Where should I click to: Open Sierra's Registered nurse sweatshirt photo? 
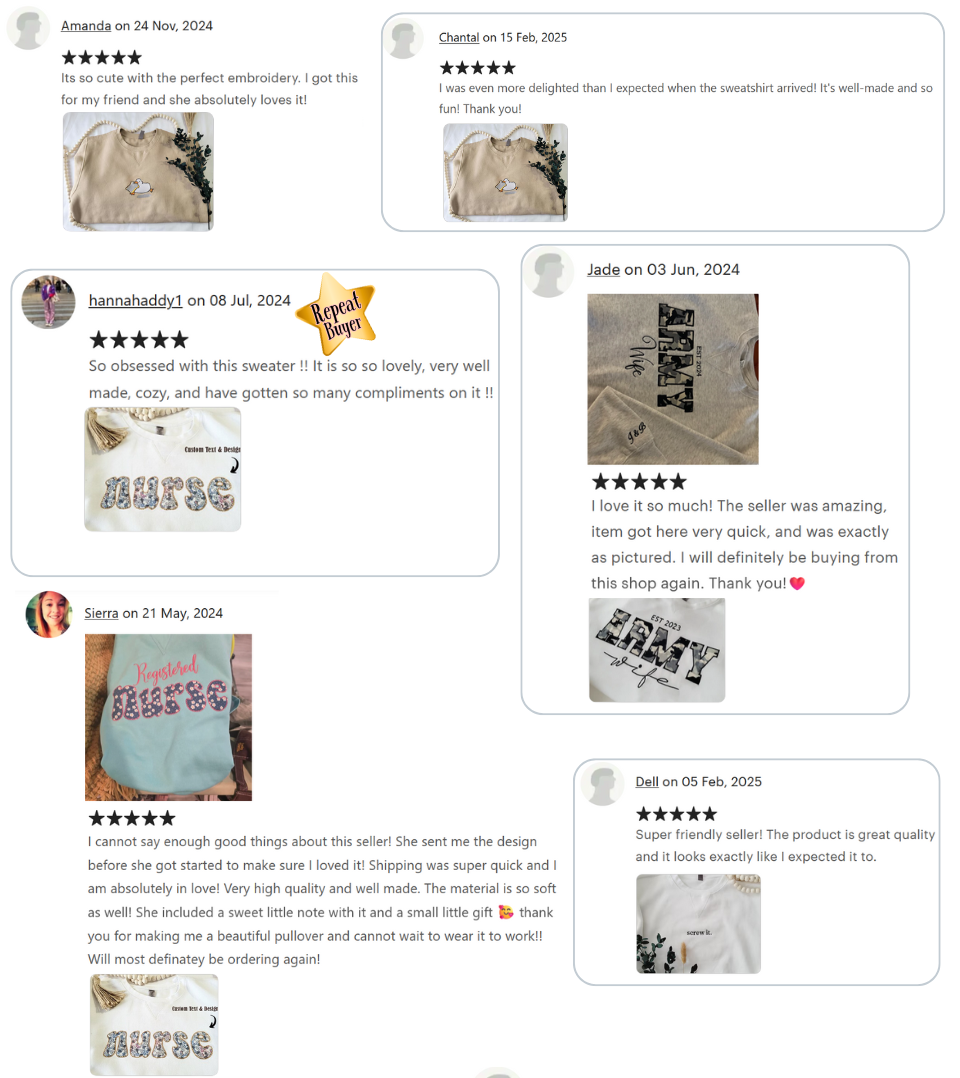point(168,717)
